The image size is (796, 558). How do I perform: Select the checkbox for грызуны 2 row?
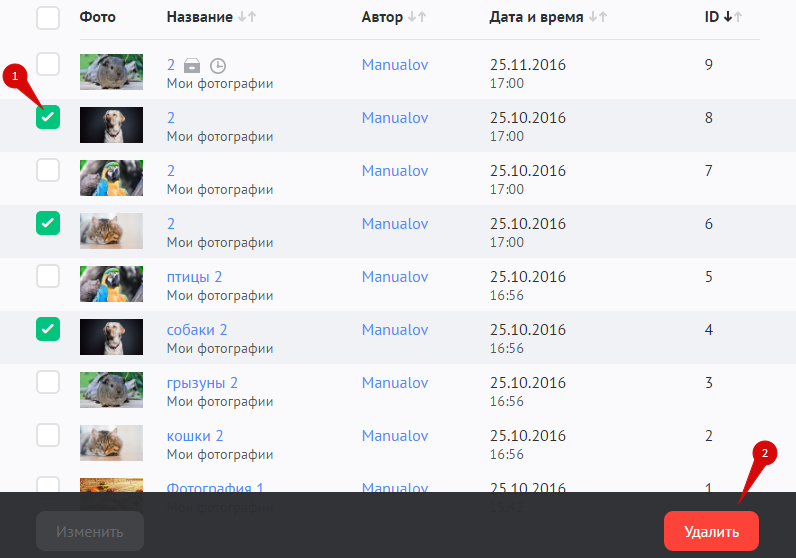coord(48,382)
